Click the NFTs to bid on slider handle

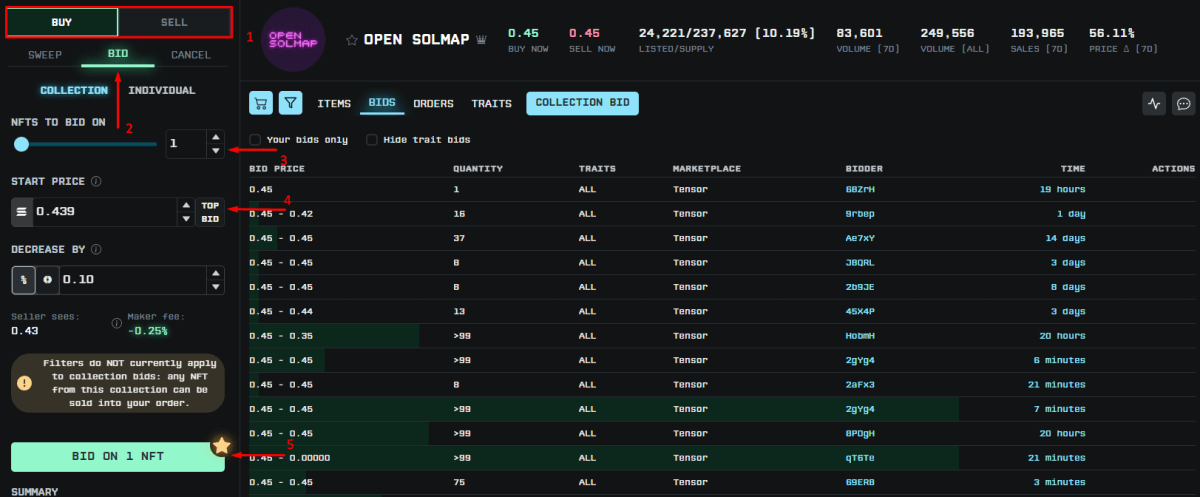21,145
